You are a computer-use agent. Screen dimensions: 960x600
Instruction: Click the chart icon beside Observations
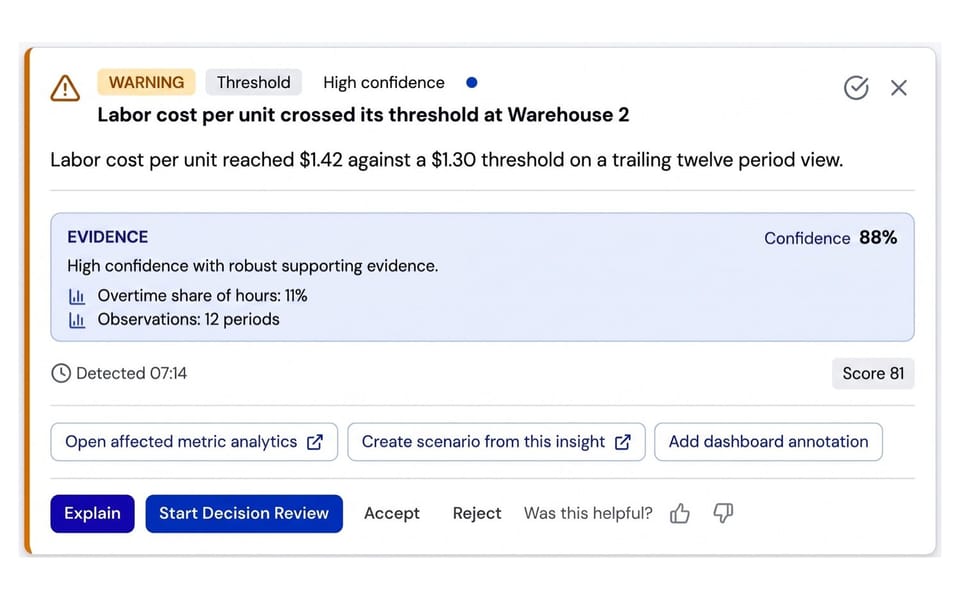77,320
